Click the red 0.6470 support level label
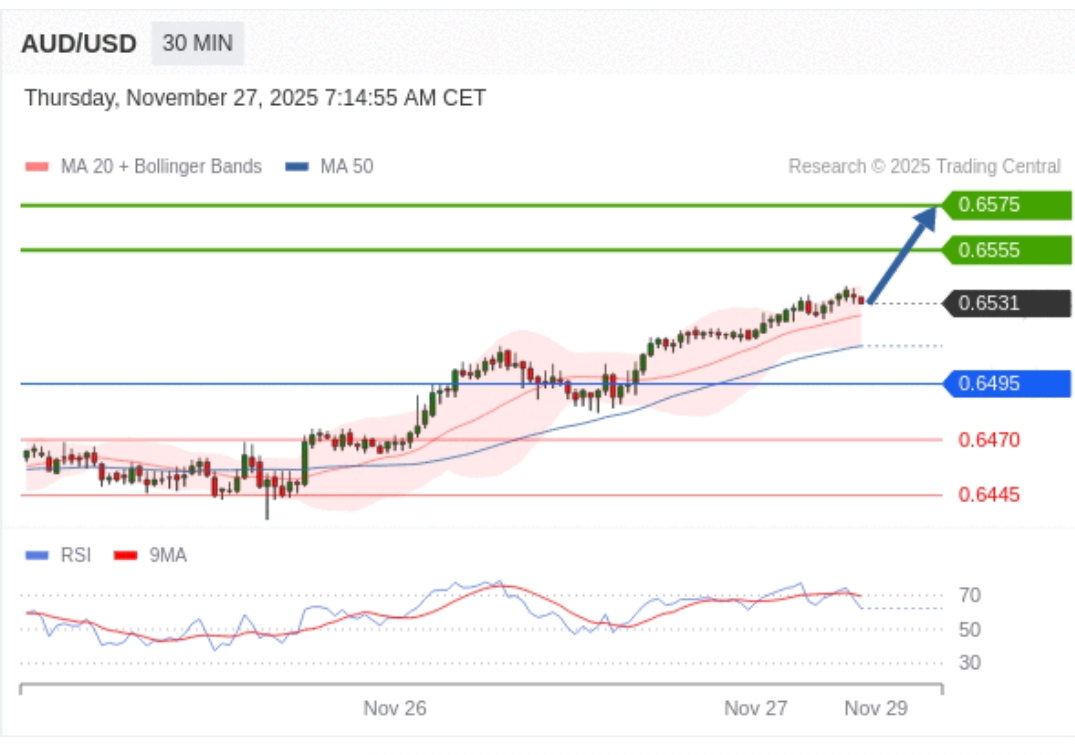1075x755 pixels. [989, 439]
